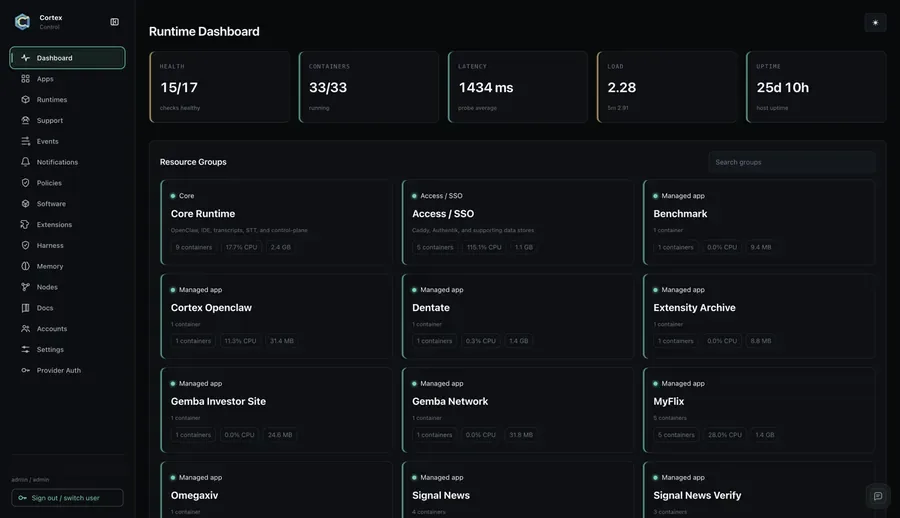900x518 pixels.
Task: Select the Benchmark group title
Action: pos(680,214)
